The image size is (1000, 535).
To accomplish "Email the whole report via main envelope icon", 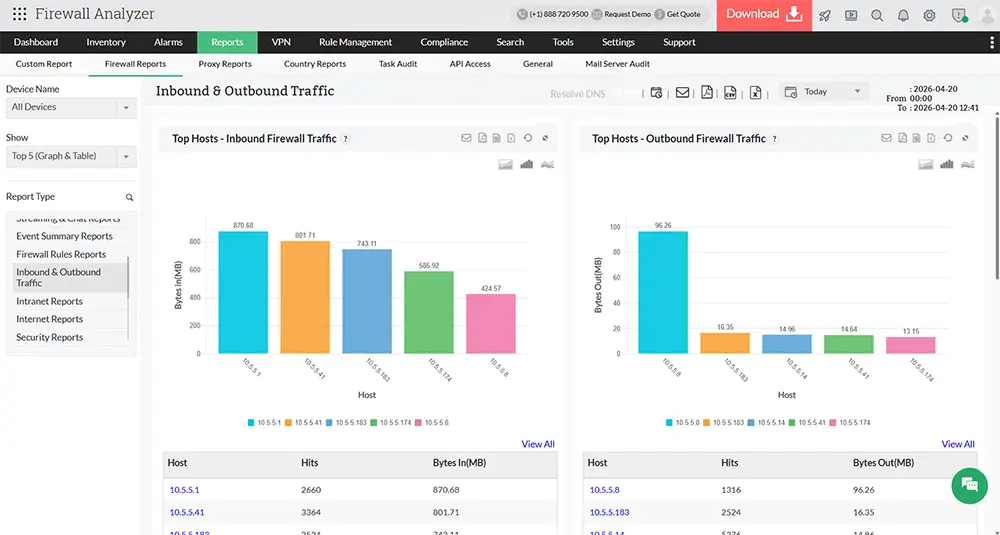I will (682, 92).
